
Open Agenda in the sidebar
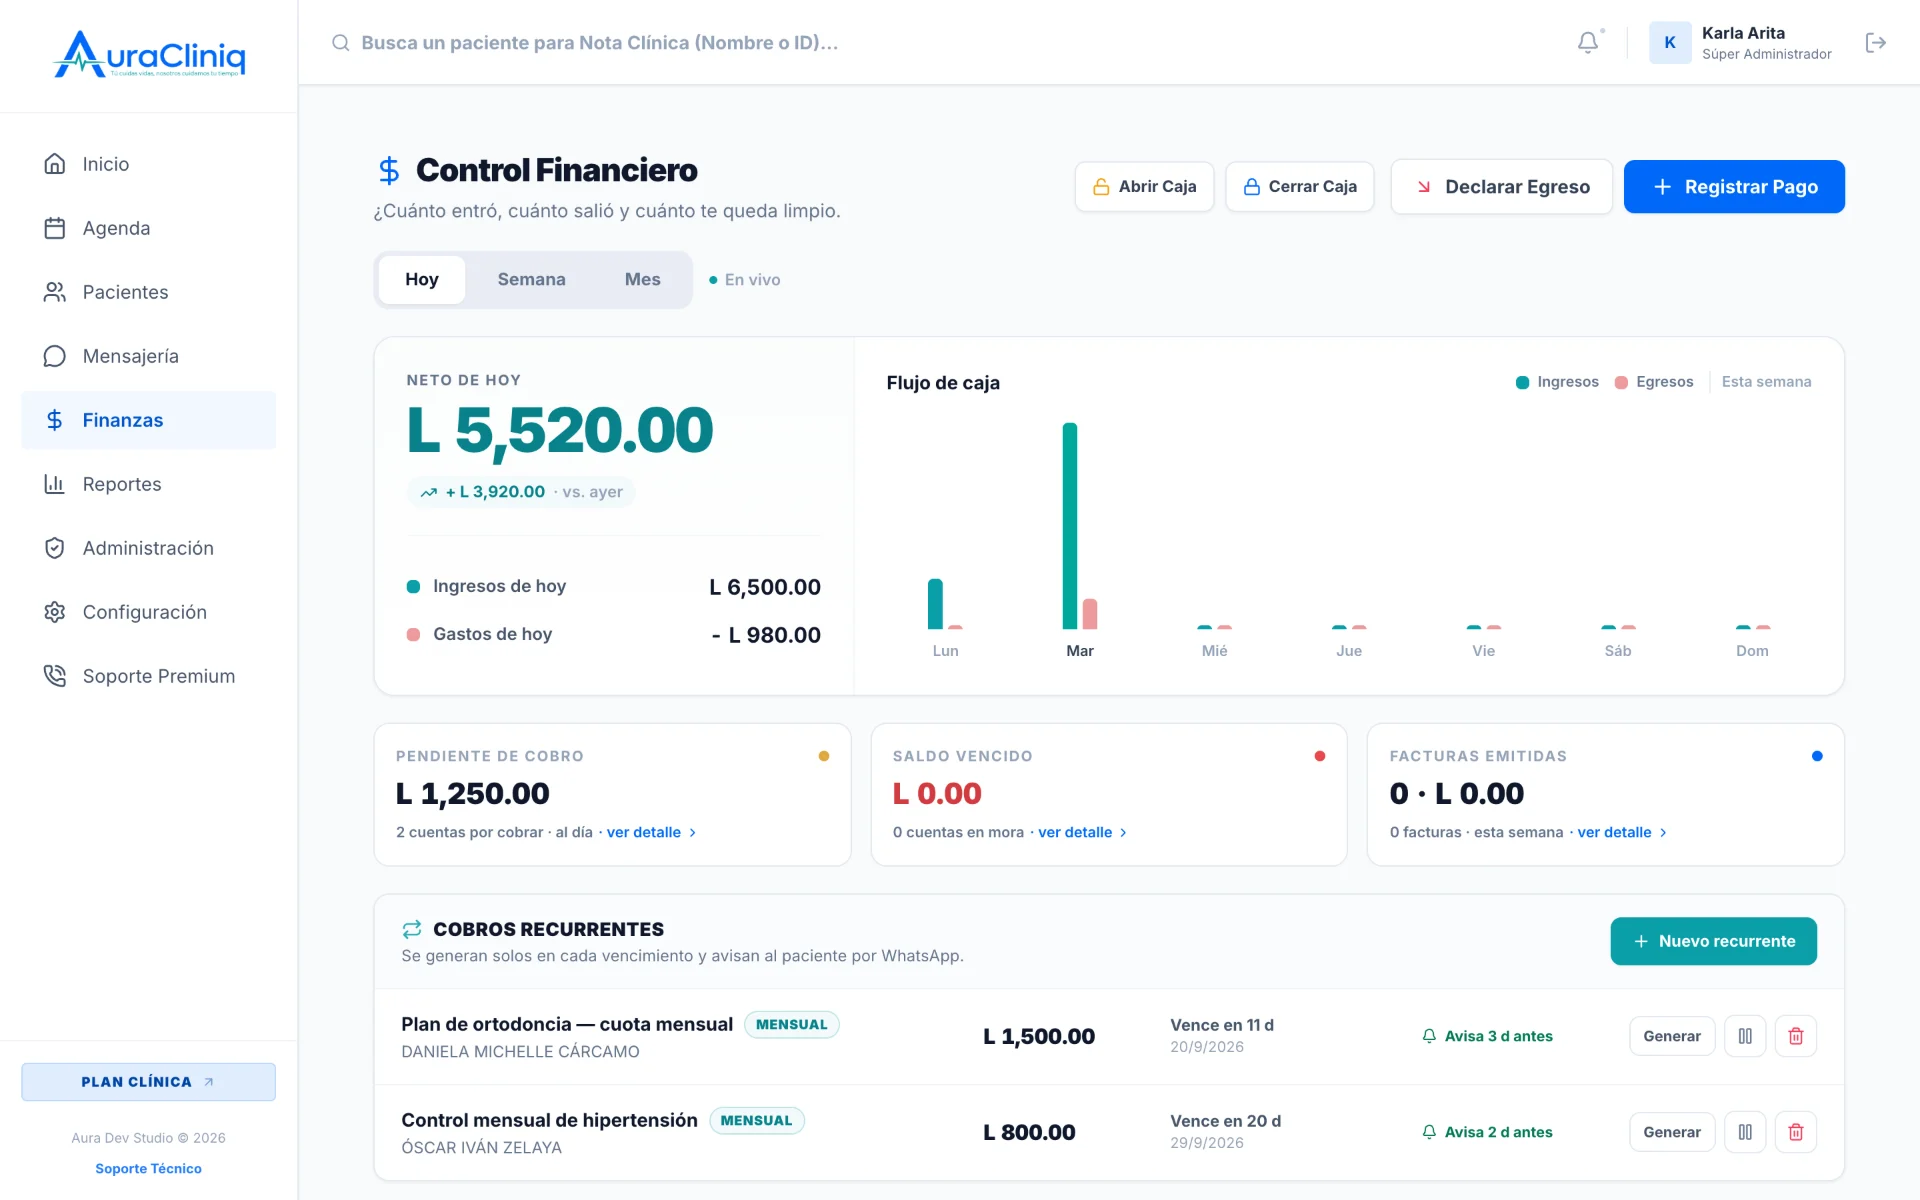[148, 228]
